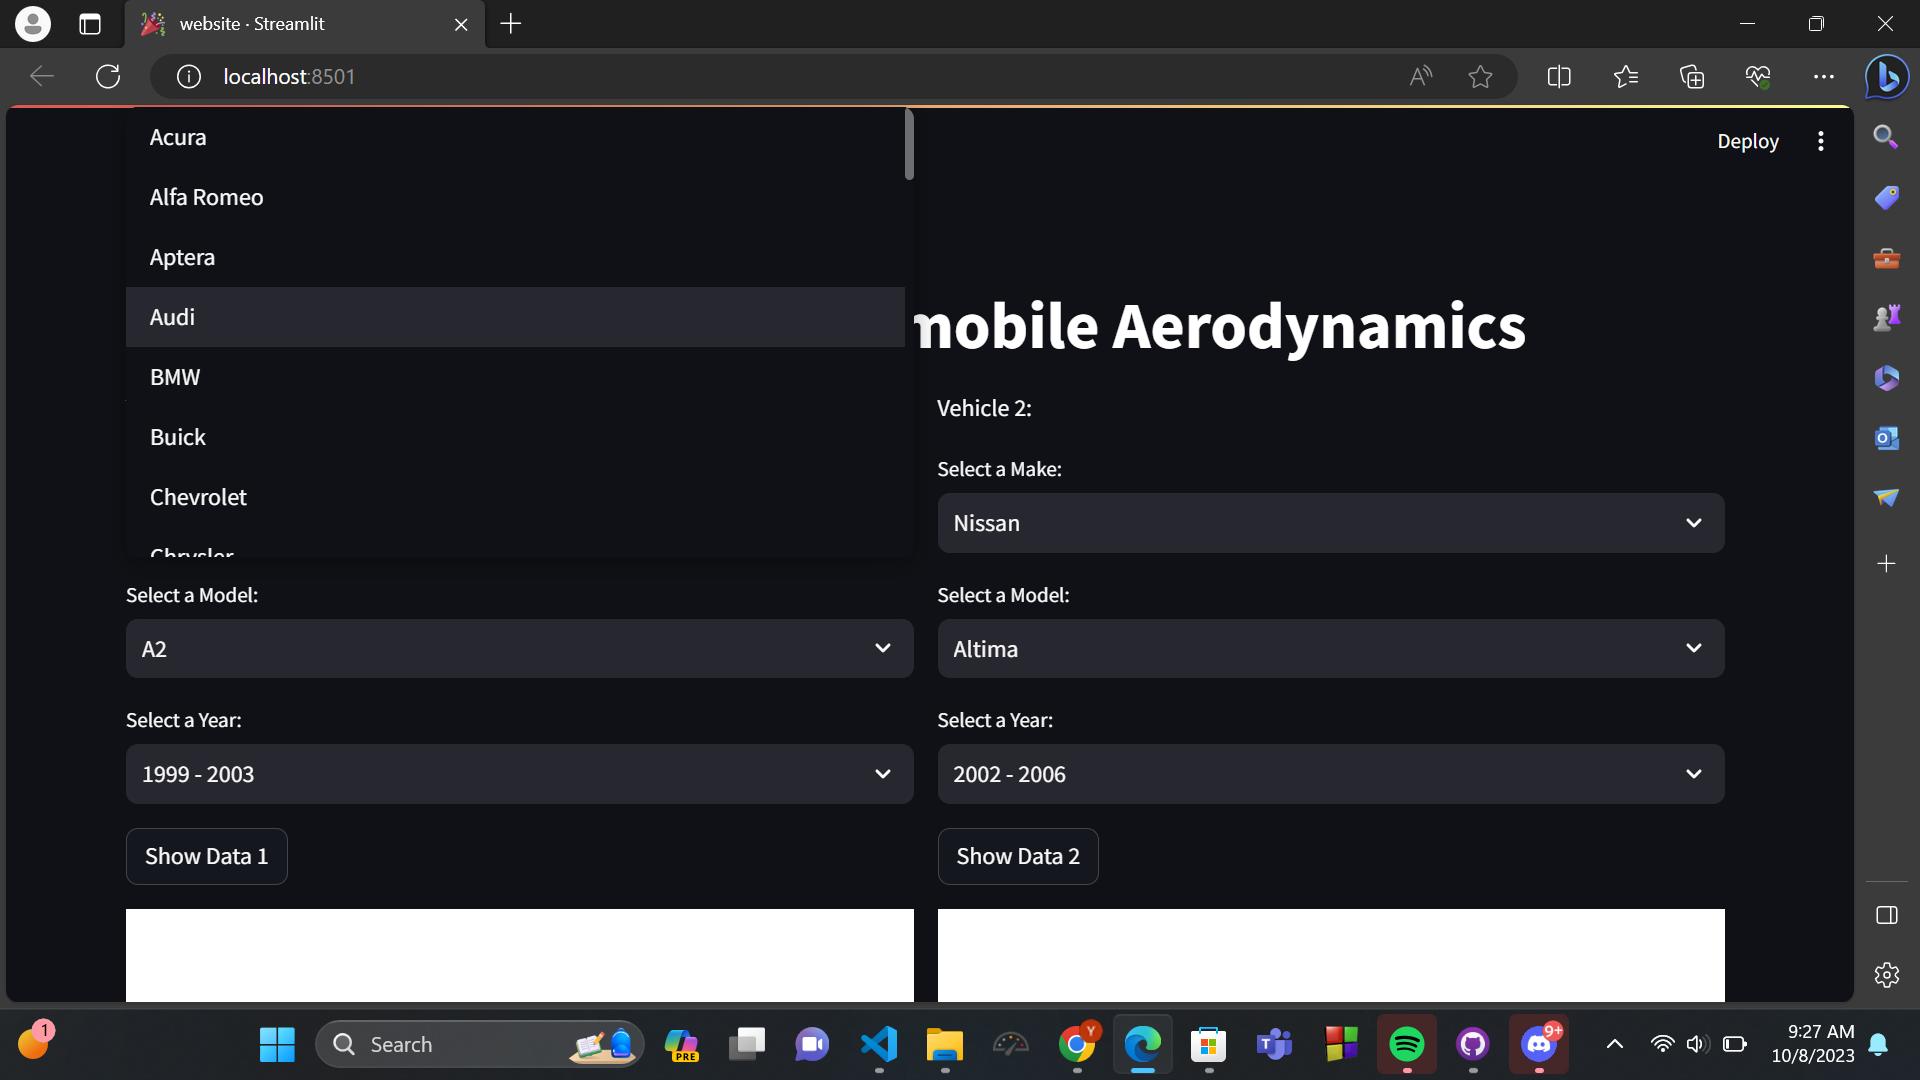Open sidebar settings gear icon
Screen dimensions: 1920x1080
1886,975
